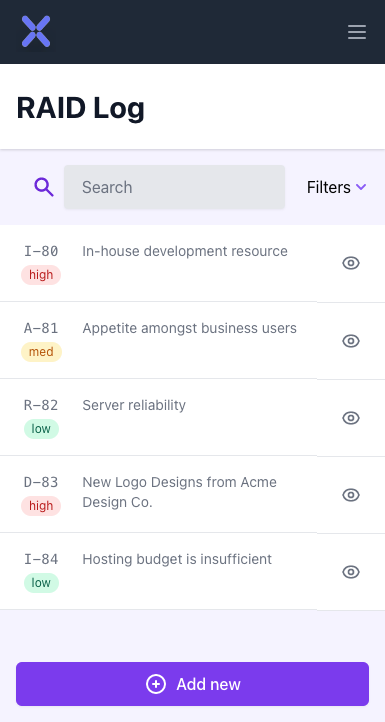Click the eye icon for I-84 Hosting budget
The image size is (385, 722).
[351, 571]
